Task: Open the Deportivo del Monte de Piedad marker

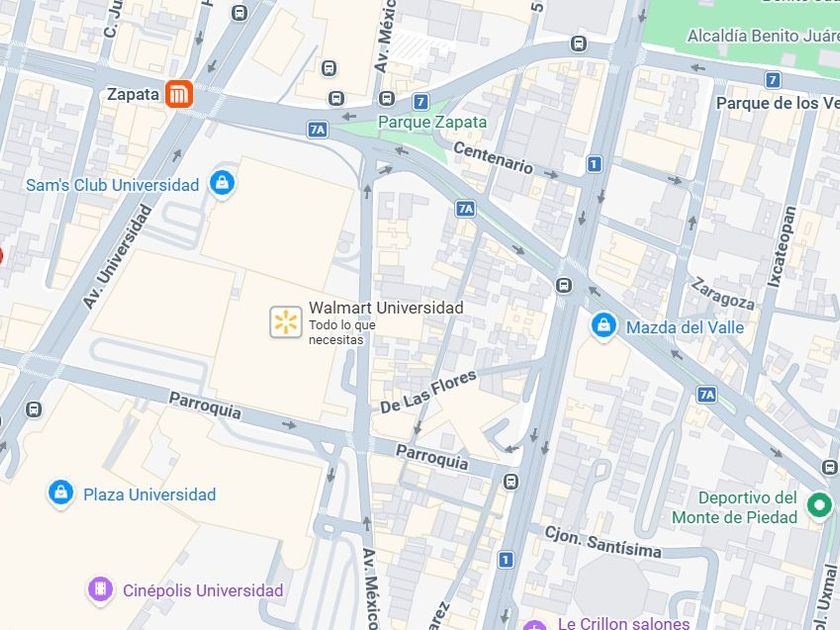Action: [x=819, y=505]
